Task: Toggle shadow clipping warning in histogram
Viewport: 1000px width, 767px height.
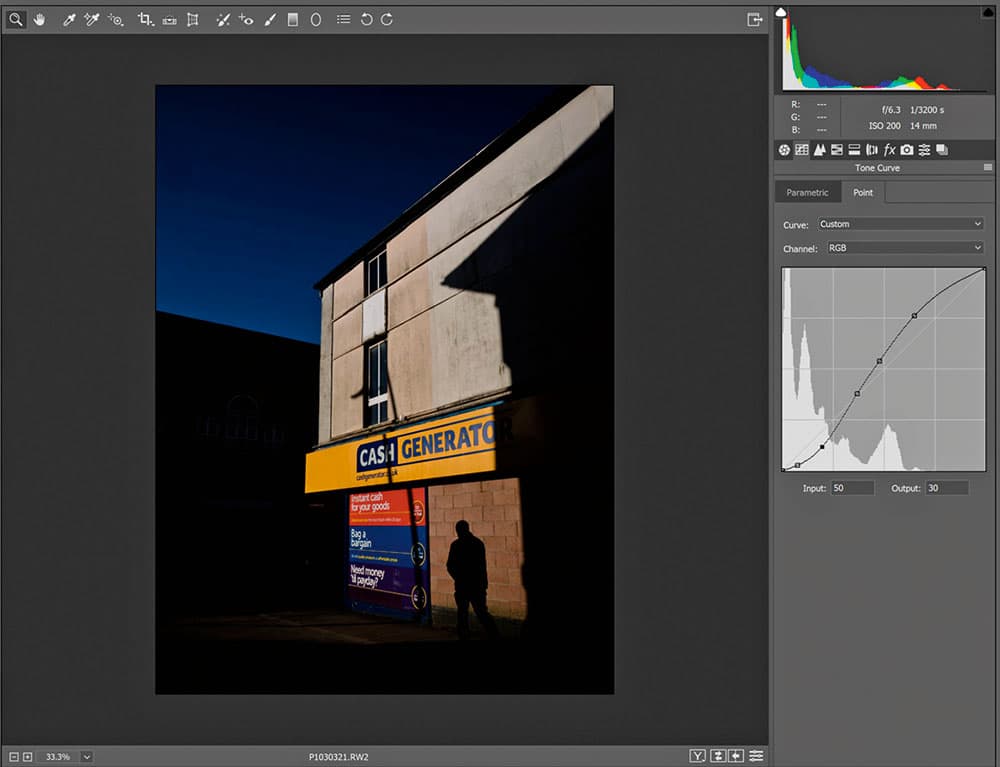Action: click(781, 12)
